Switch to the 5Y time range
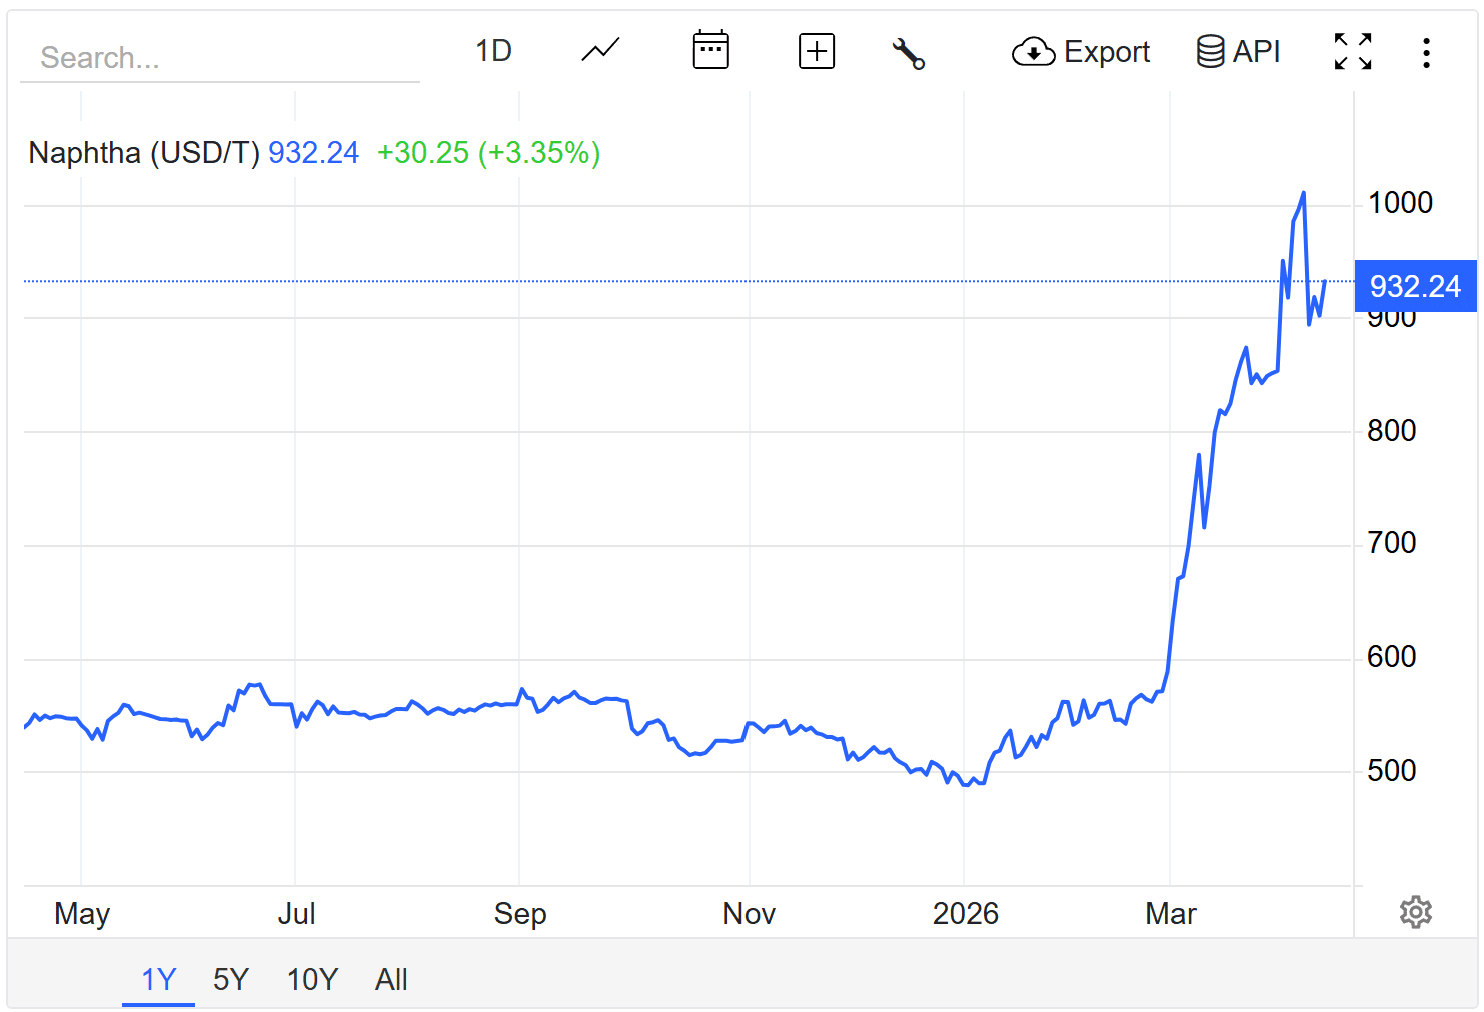1484x1012 pixels. click(231, 979)
